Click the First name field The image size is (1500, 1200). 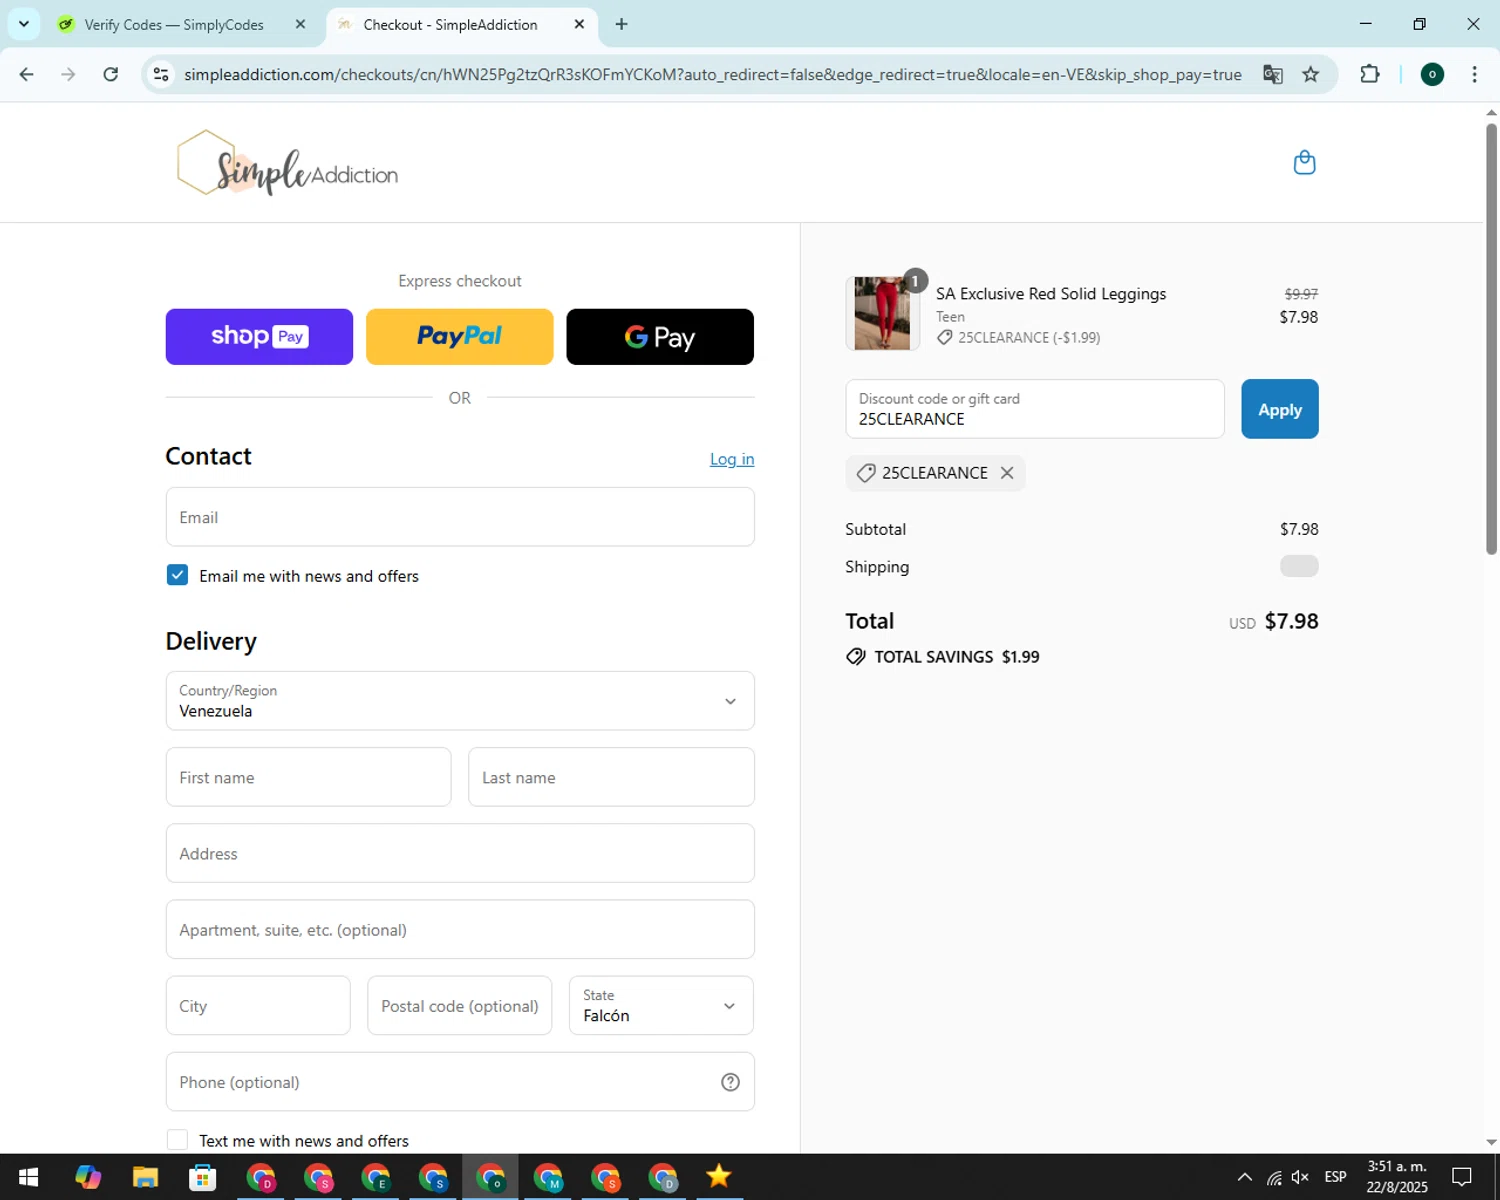(x=308, y=777)
